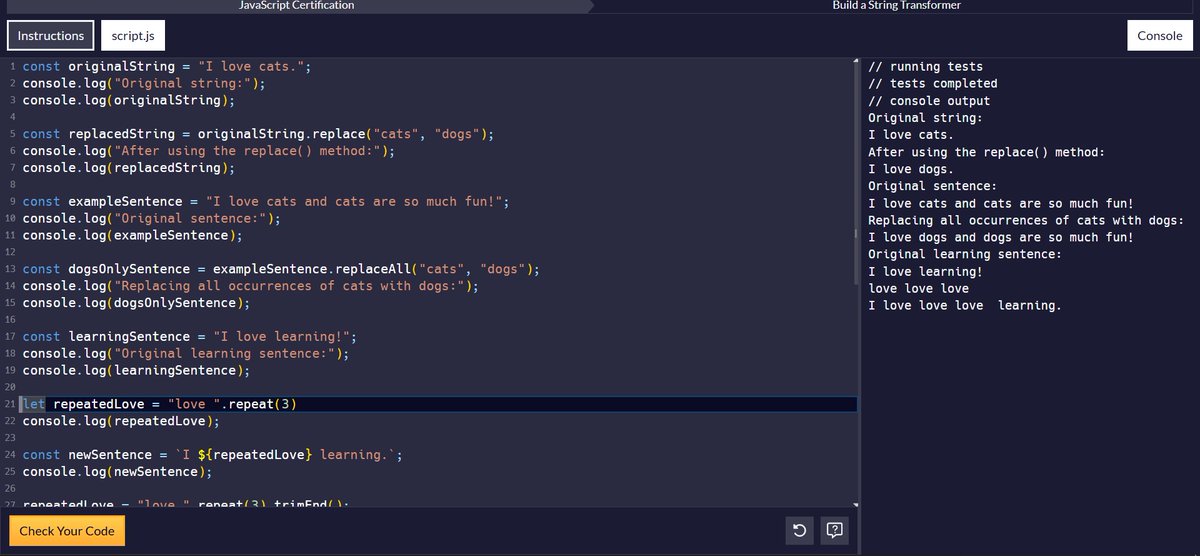Viewport: 1200px width, 556px height.
Task: Open the help question mark icon
Action: pos(836,530)
